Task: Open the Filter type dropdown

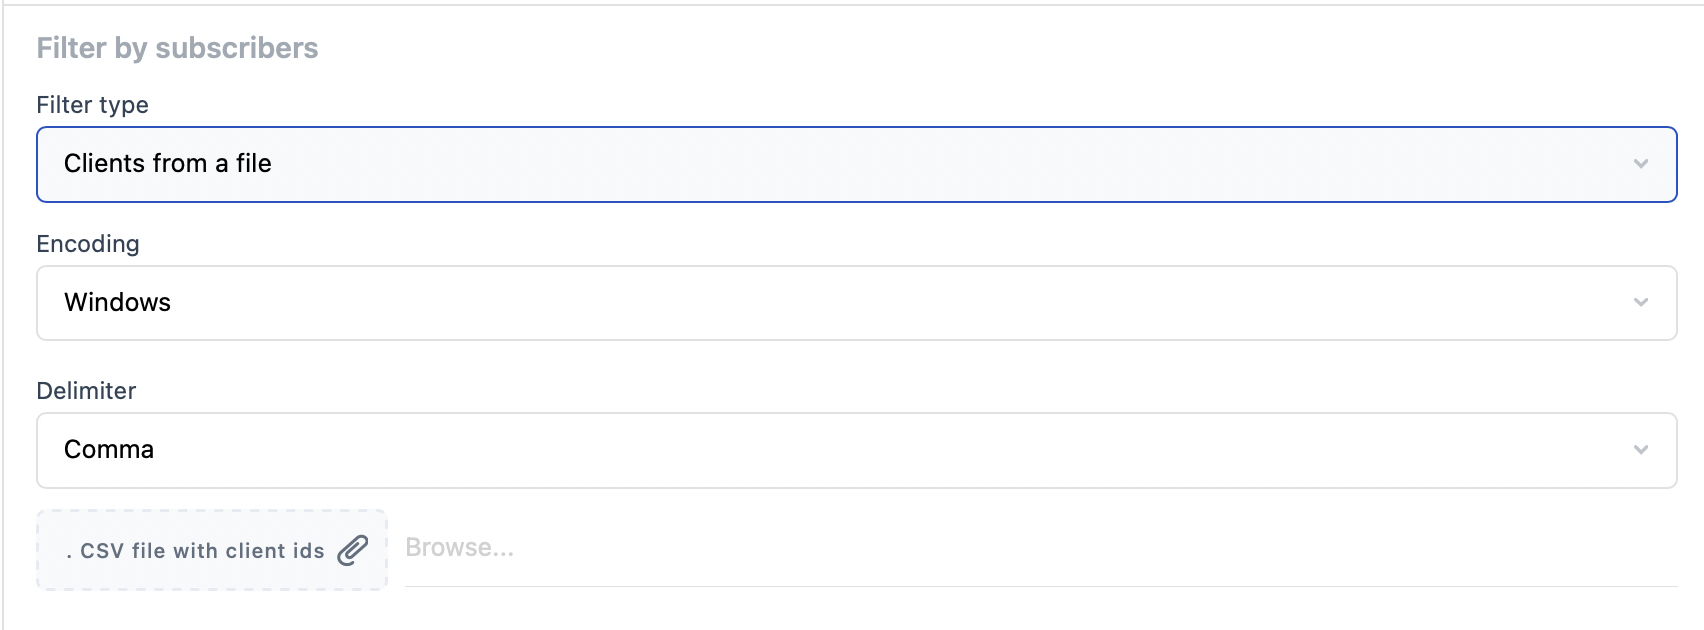Action: (x=857, y=164)
